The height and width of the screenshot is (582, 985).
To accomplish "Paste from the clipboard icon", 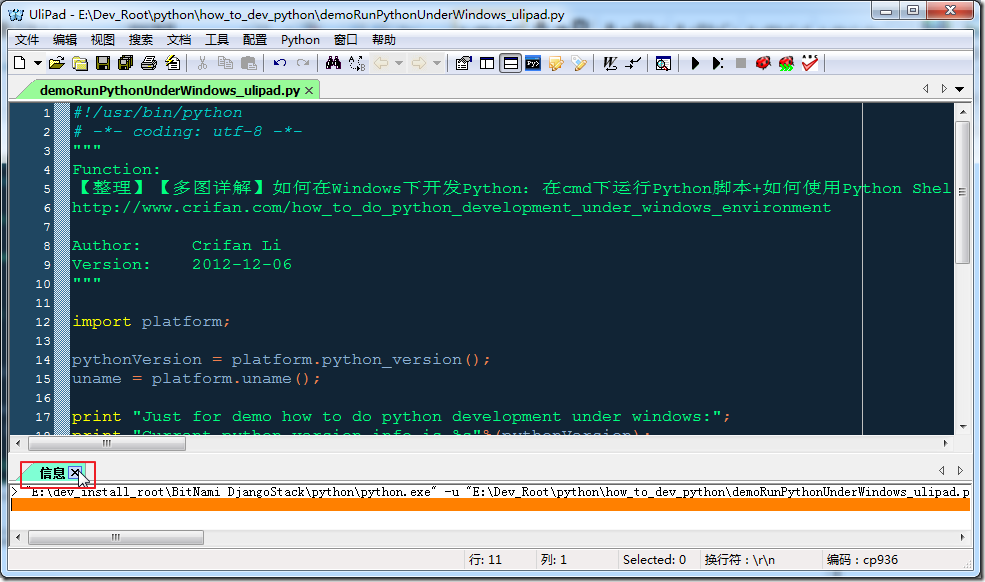I will point(249,63).
